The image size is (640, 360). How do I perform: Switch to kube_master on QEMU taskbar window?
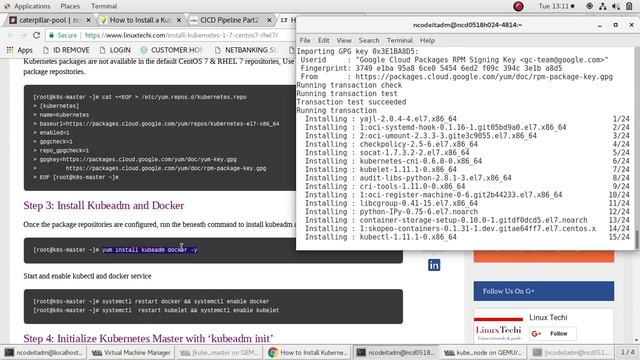219,352
